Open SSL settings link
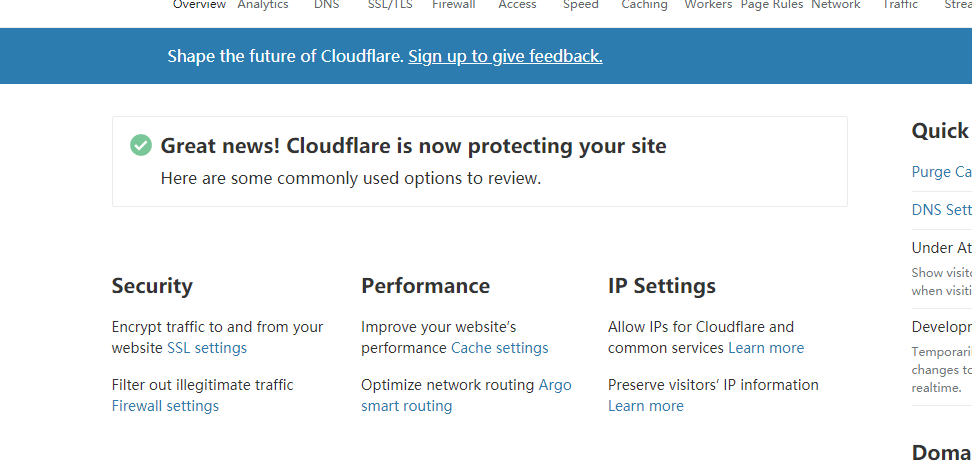The width and height of the screenshot is (972, 464). click(207, 348)
